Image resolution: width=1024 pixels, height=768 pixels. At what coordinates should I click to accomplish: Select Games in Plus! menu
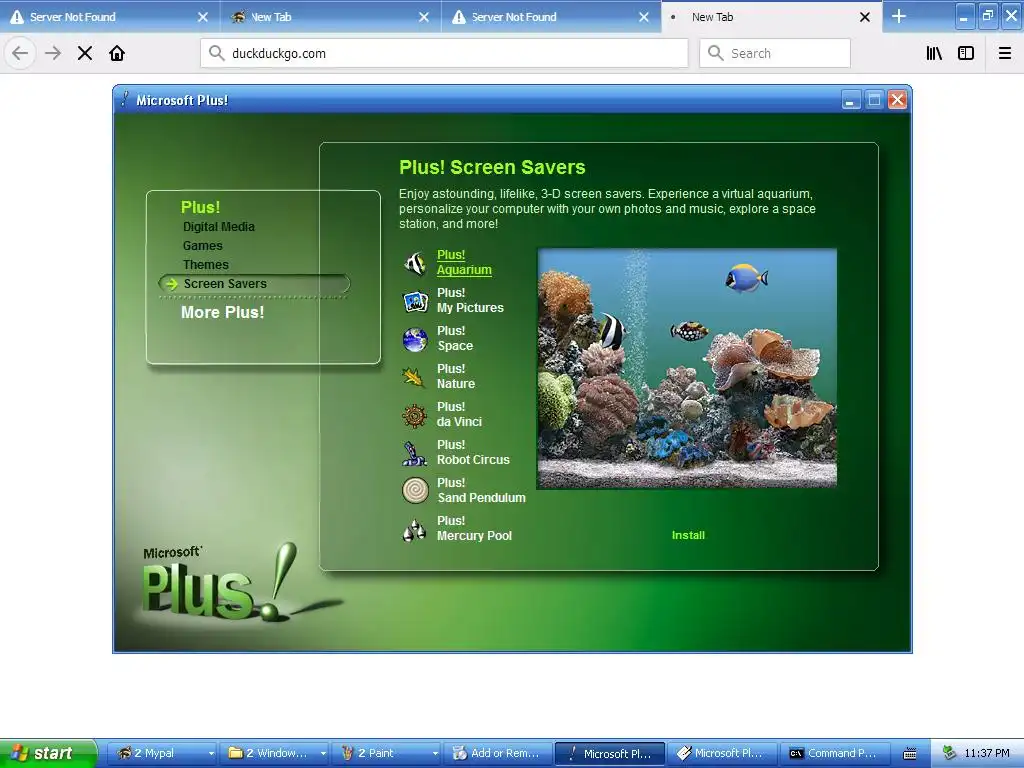tap(202, 246)
